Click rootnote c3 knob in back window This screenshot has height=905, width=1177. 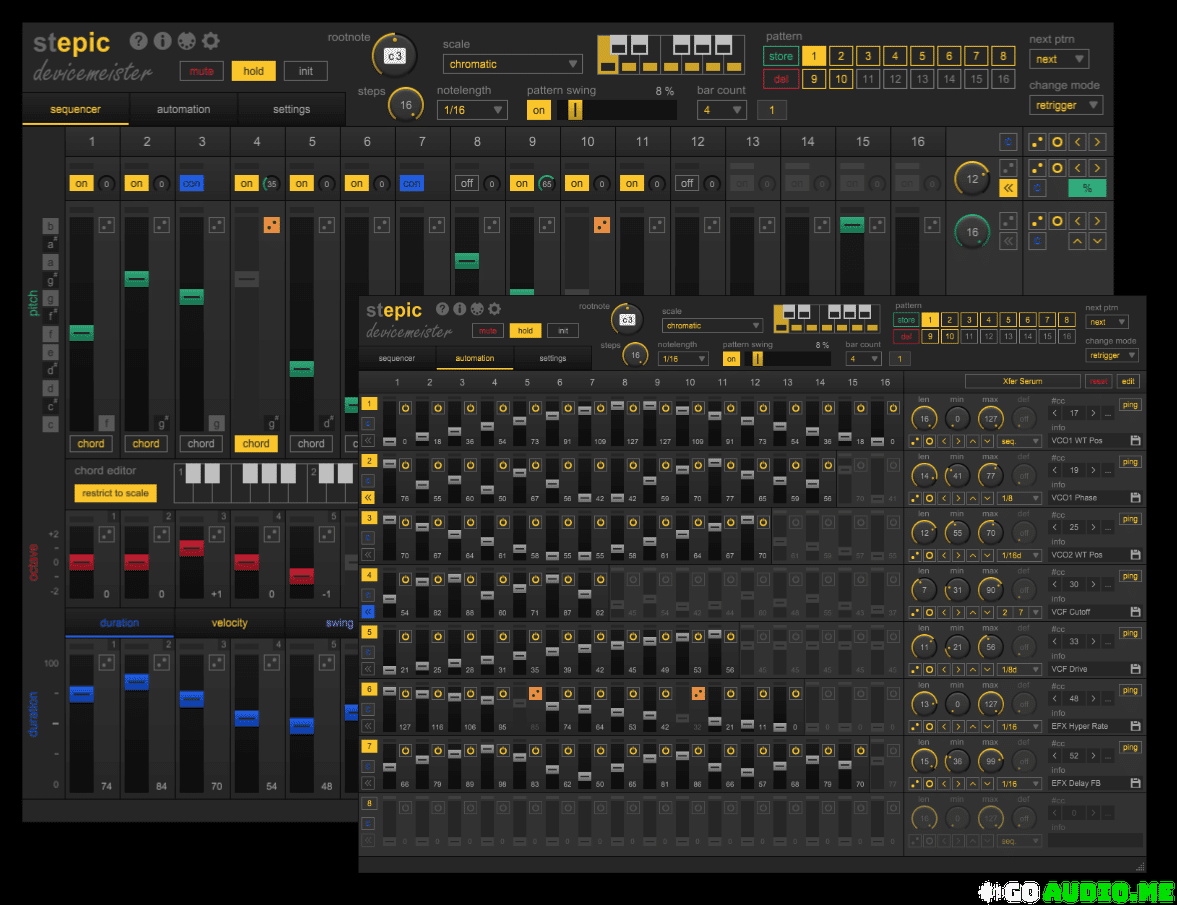[x=394, y=56]
